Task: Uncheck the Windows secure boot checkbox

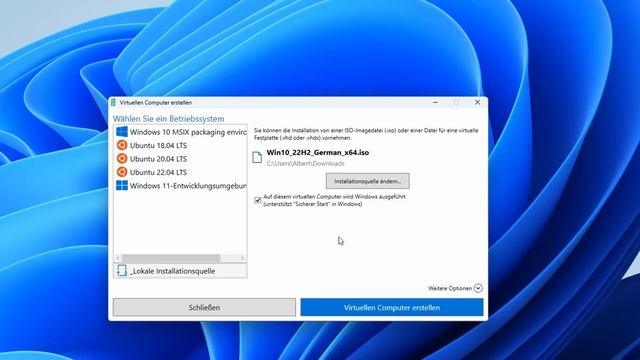Action: coord(258,200)
